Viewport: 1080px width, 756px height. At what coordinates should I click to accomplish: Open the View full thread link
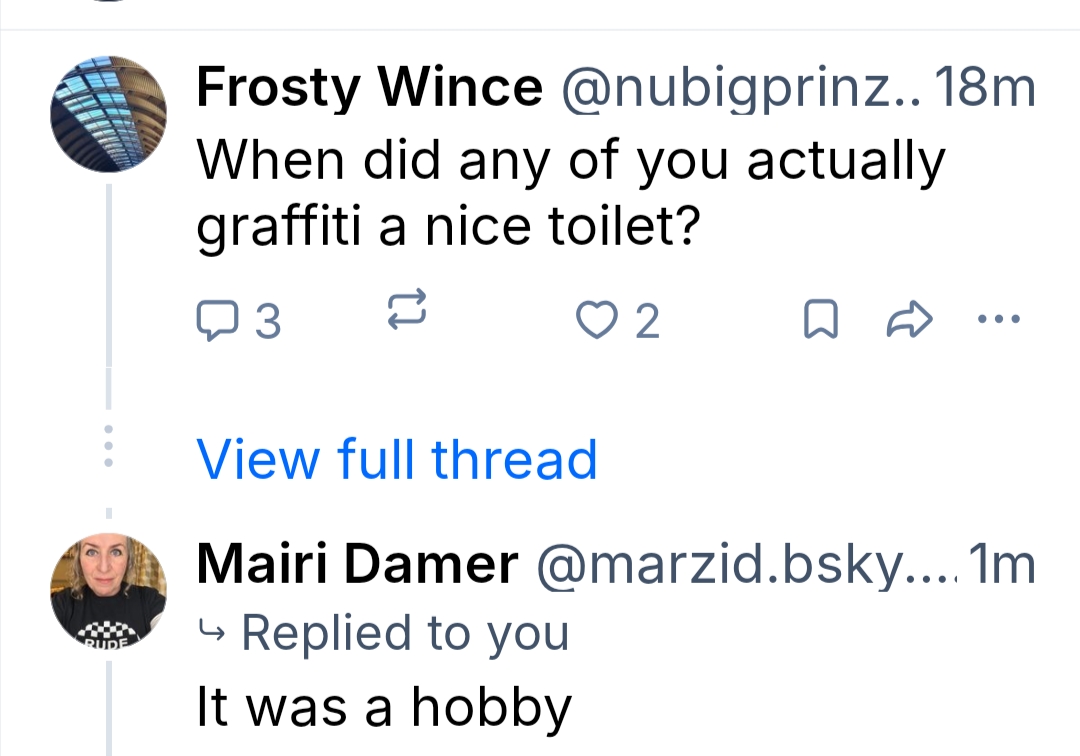(397, 459)
